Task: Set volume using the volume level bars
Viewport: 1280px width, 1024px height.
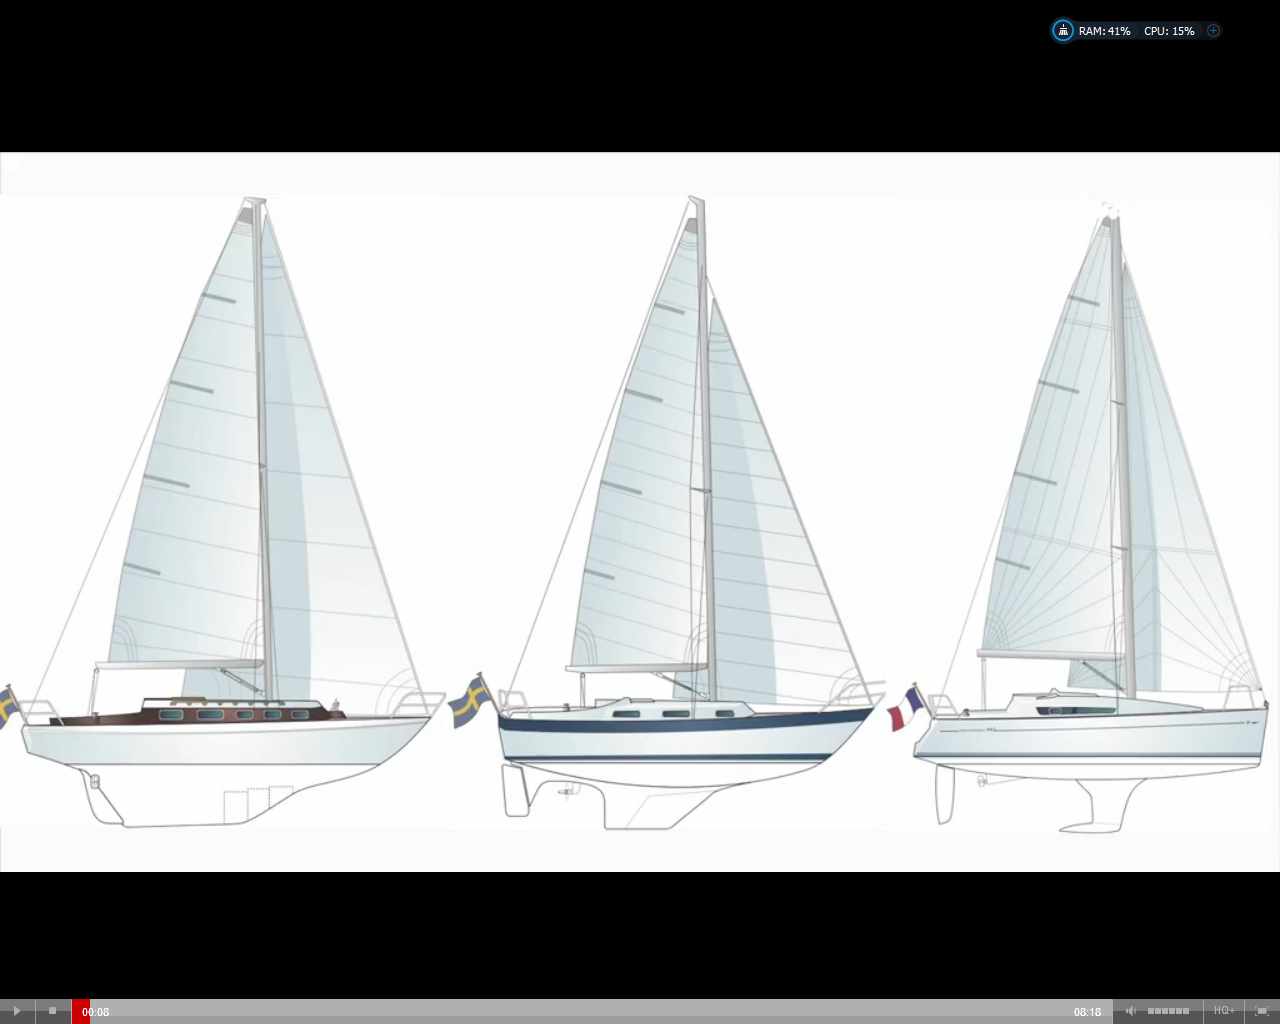Action: click(x=1168, y=1011)
